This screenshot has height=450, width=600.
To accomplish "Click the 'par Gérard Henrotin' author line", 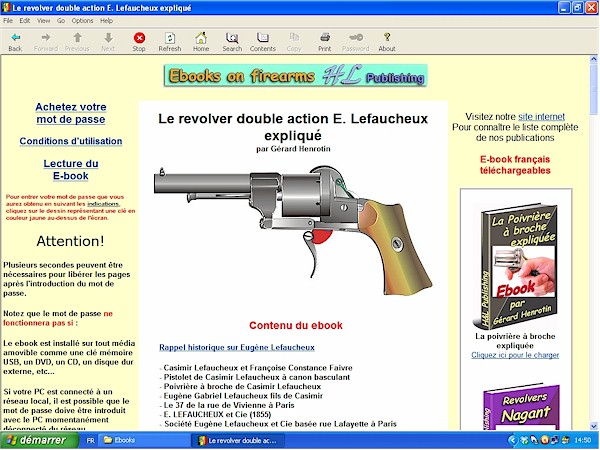I will click(293, 149).
